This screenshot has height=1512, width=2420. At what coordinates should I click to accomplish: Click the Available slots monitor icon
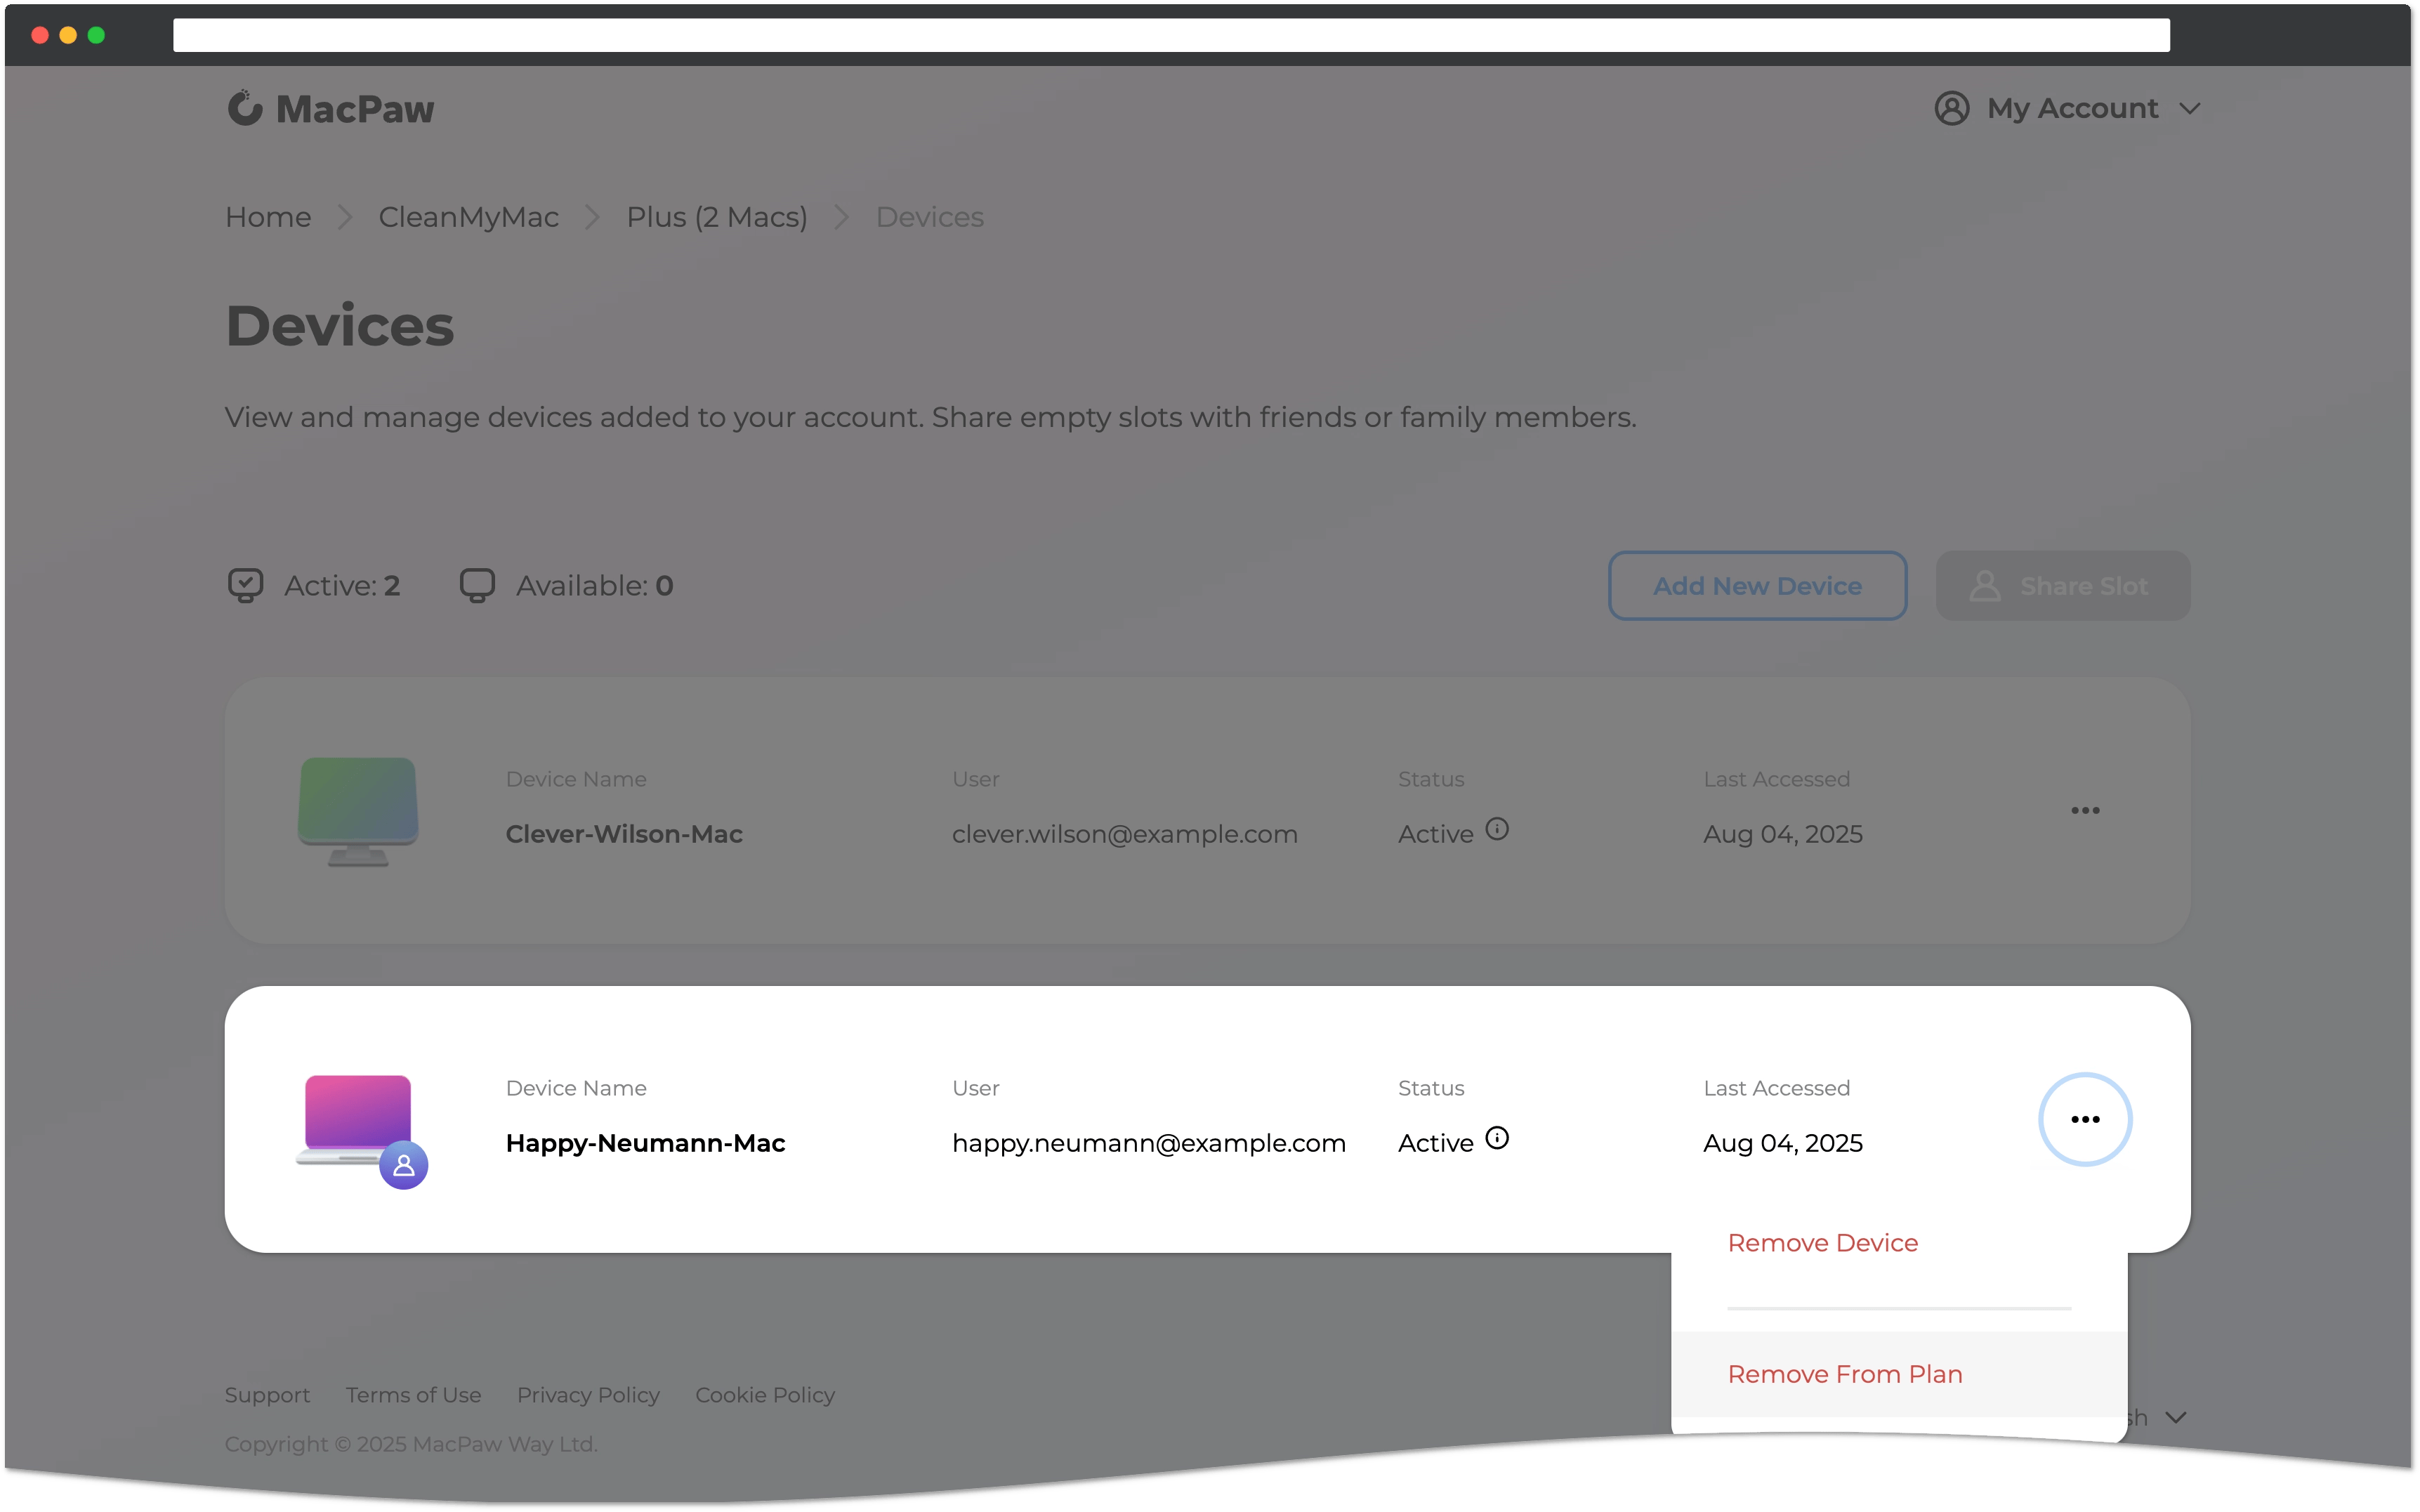tap(477, 586)
